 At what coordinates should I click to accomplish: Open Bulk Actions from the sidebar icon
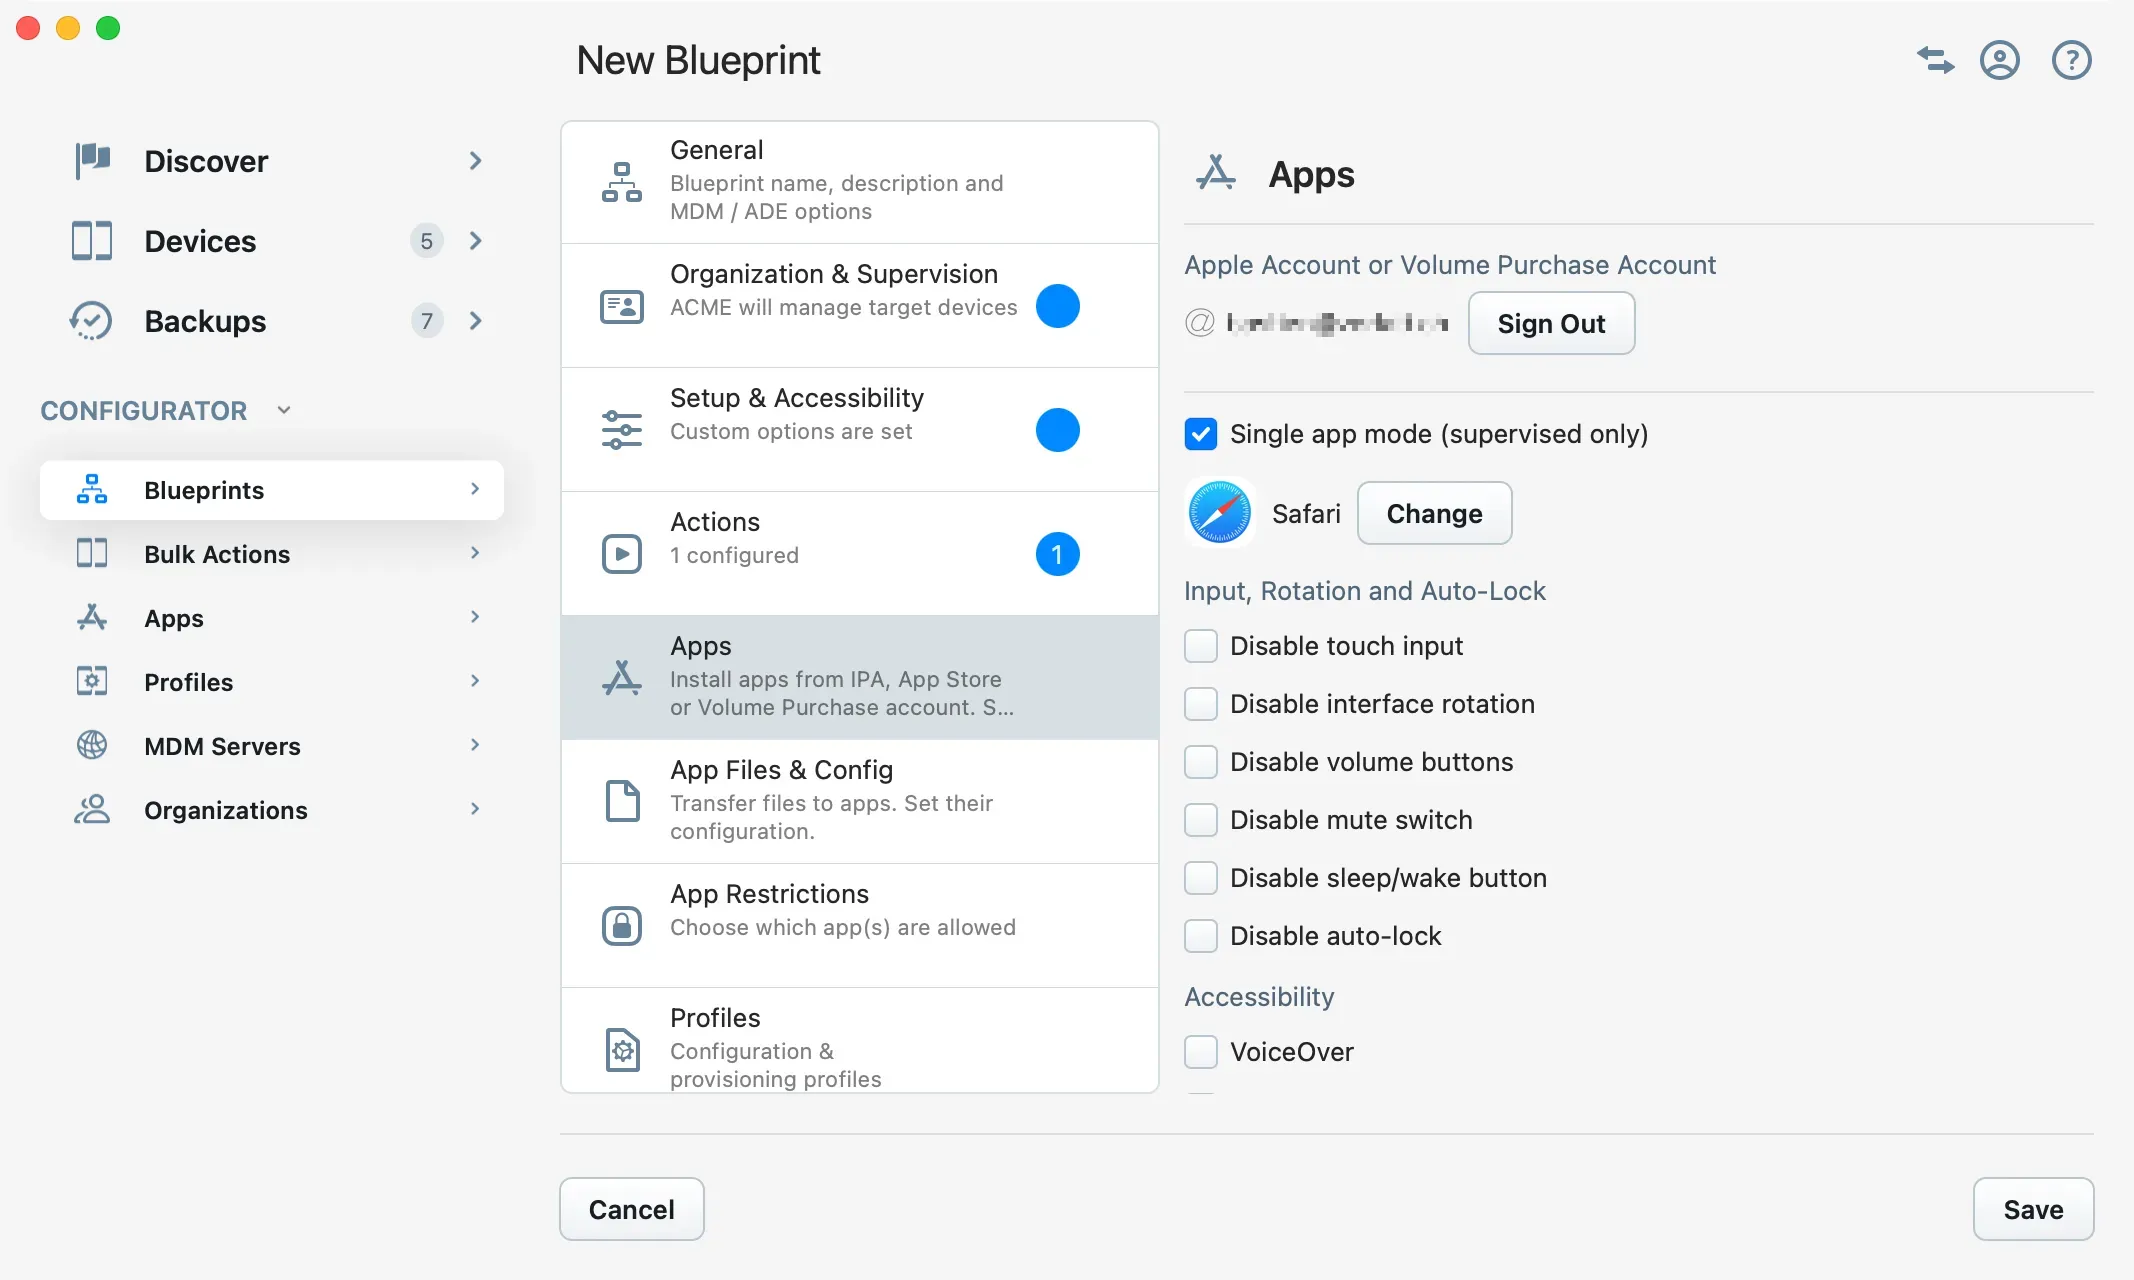[x=91, y=553]
